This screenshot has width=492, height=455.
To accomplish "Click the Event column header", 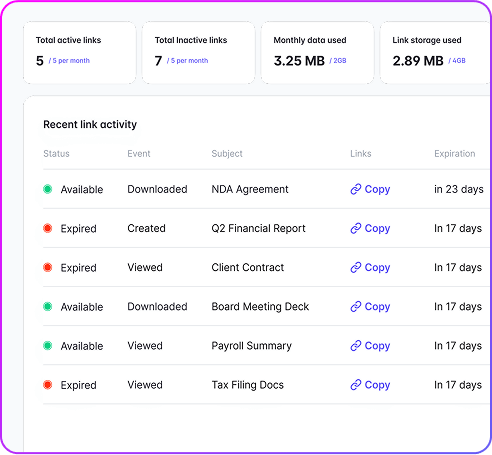I will point(139,154).
